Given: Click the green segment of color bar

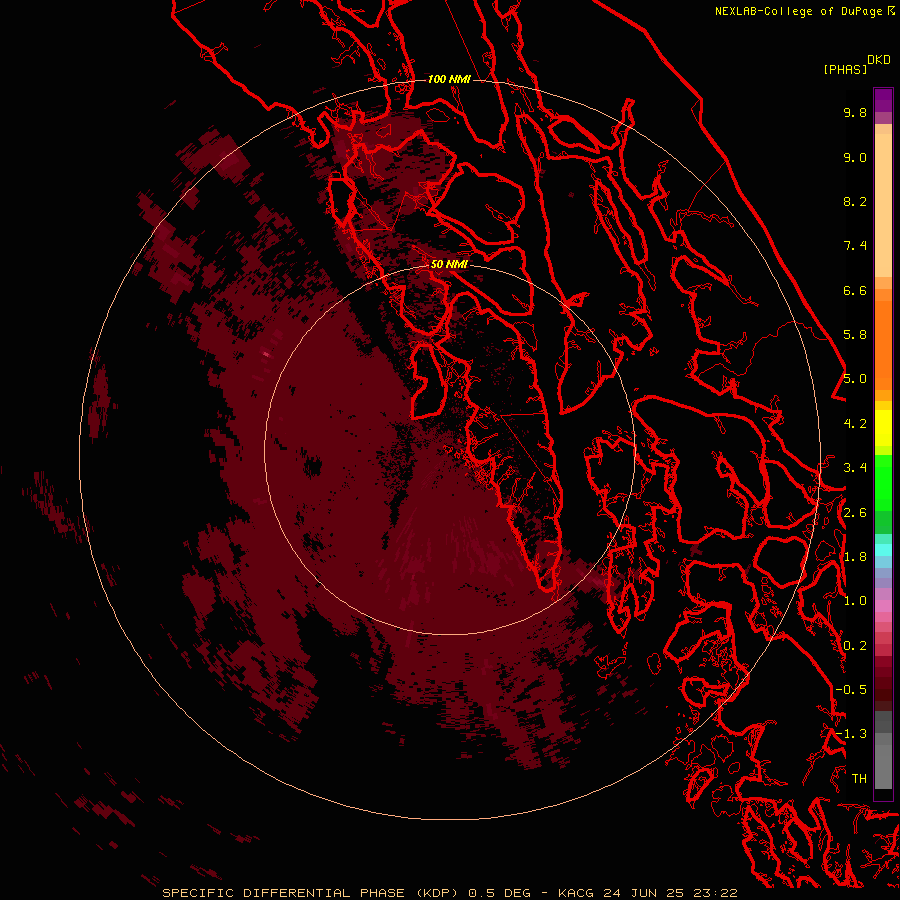Looking at the screenshot, I should pyautogui.click(x=883, y=483).
